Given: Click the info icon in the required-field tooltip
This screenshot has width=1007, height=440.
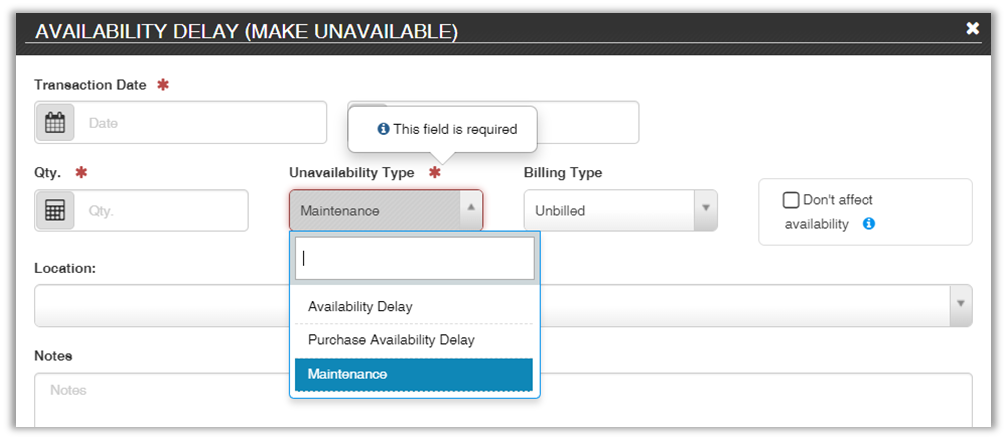Looking at the screenshot, I should [x=382, y=129].
